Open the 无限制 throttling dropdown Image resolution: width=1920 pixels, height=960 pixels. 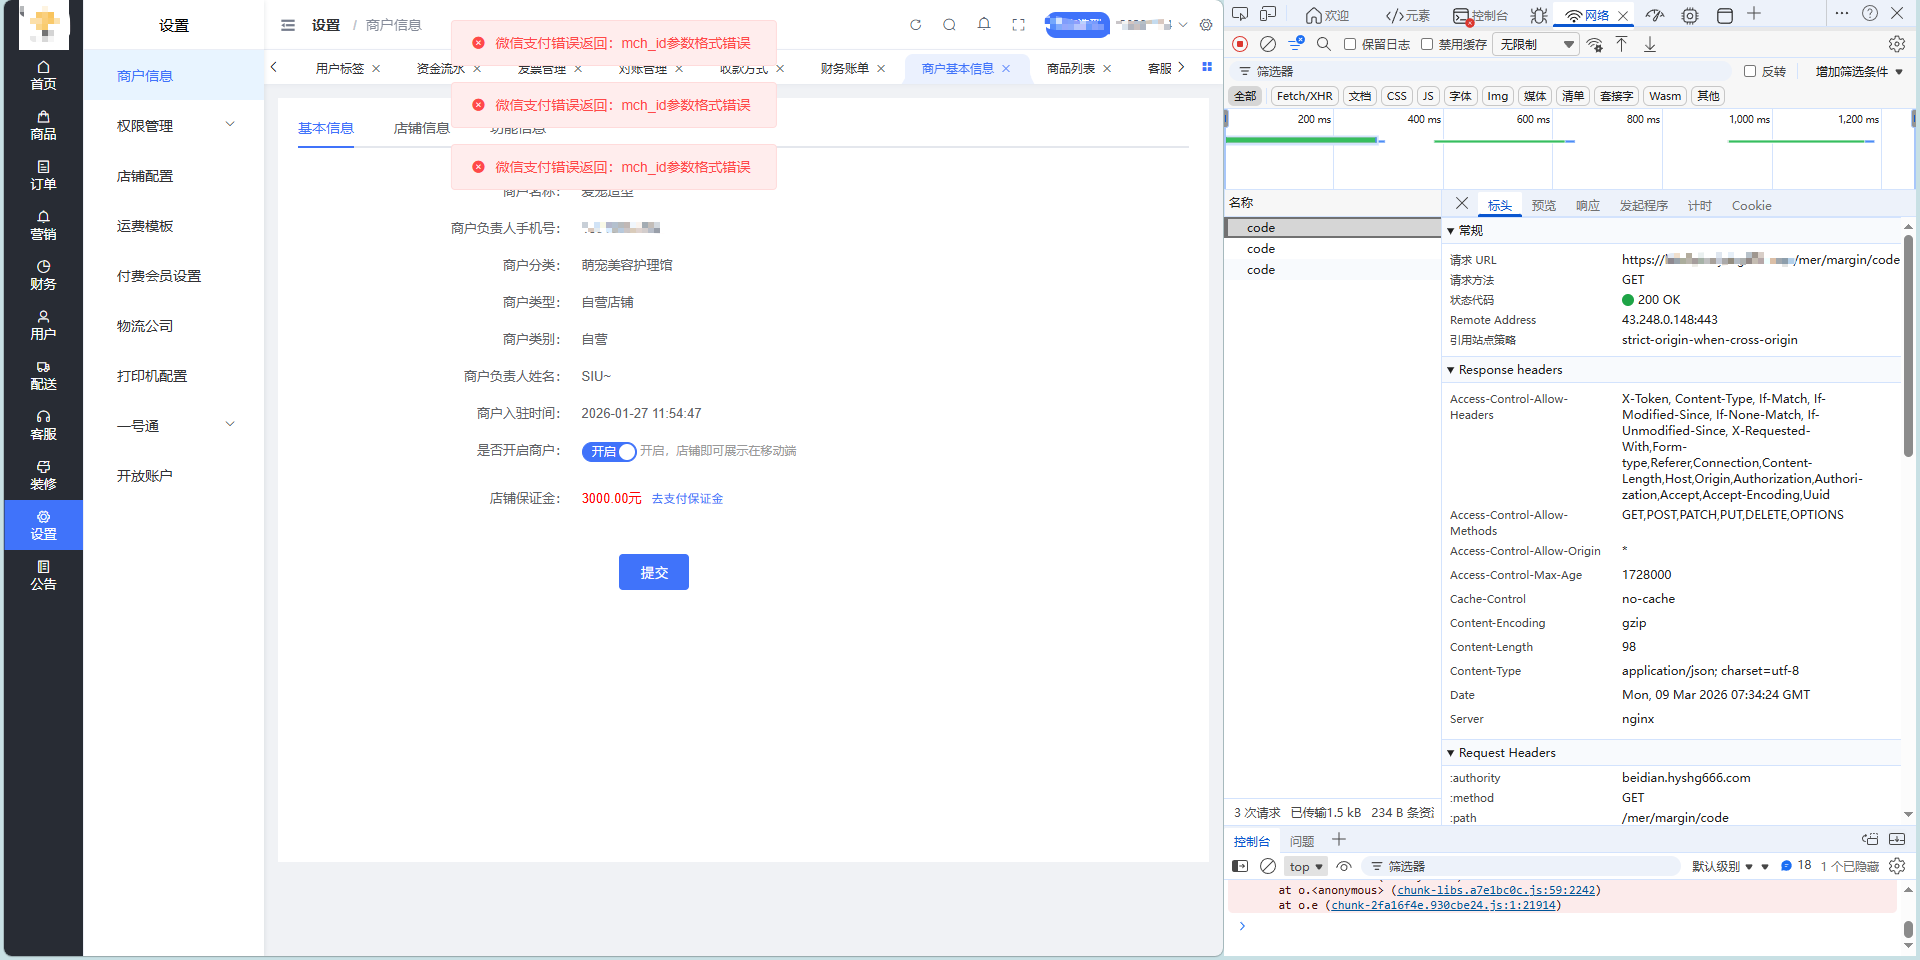point(1537,44)
